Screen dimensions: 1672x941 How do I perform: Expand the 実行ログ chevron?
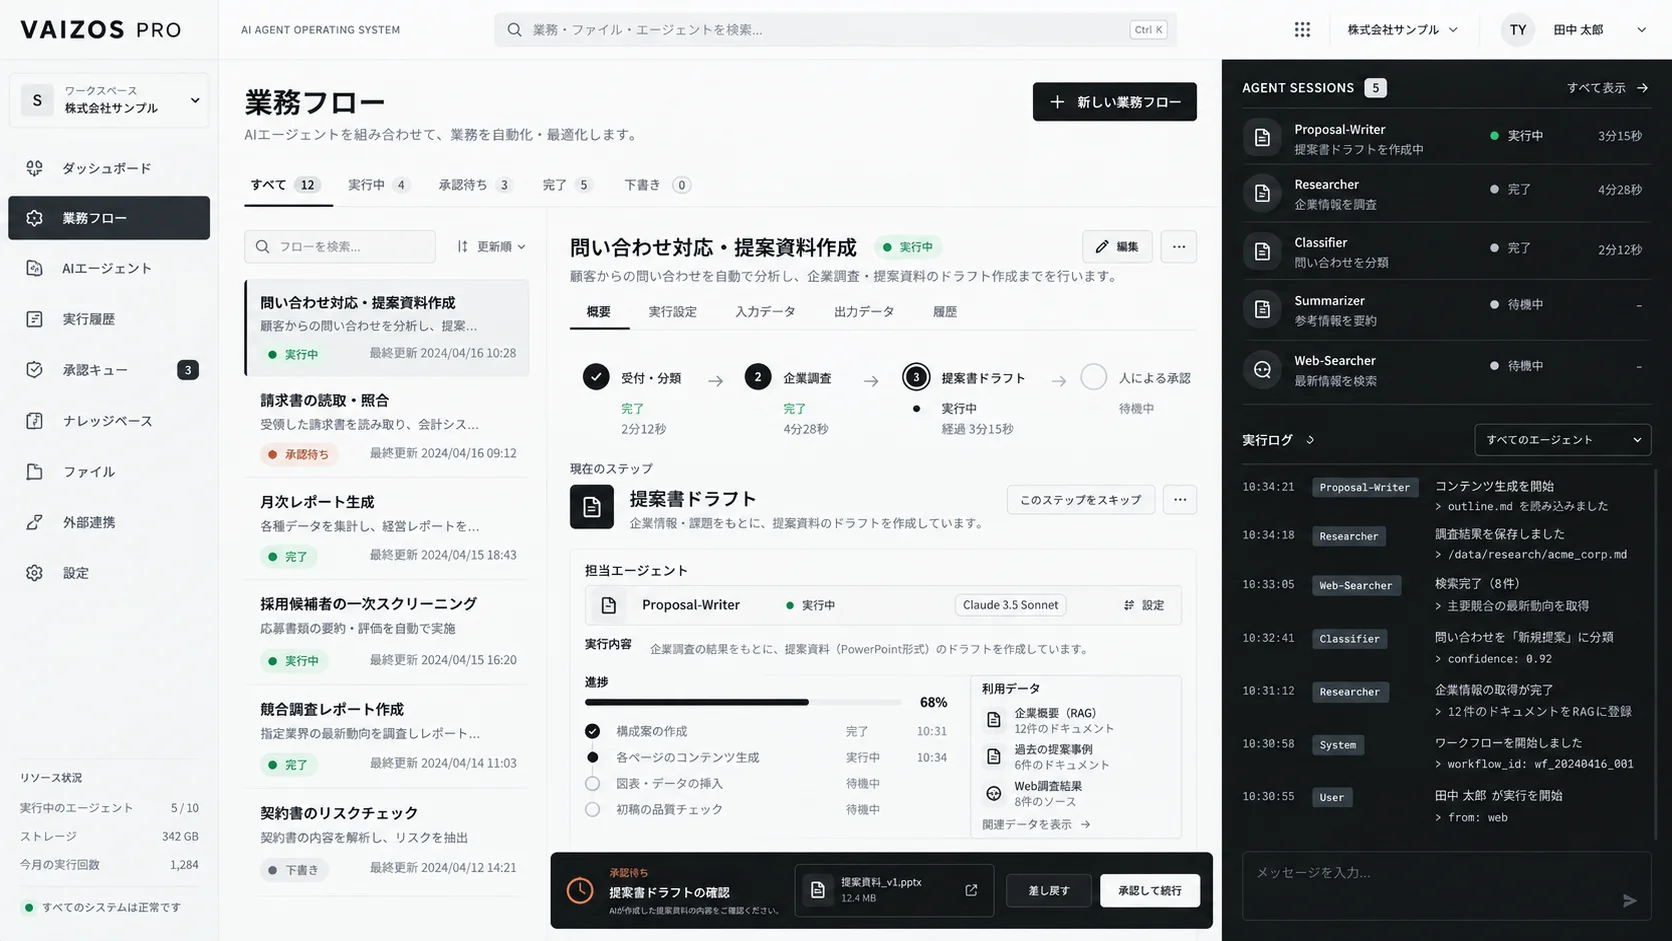pyautogui.click(x=1310, y=440)
